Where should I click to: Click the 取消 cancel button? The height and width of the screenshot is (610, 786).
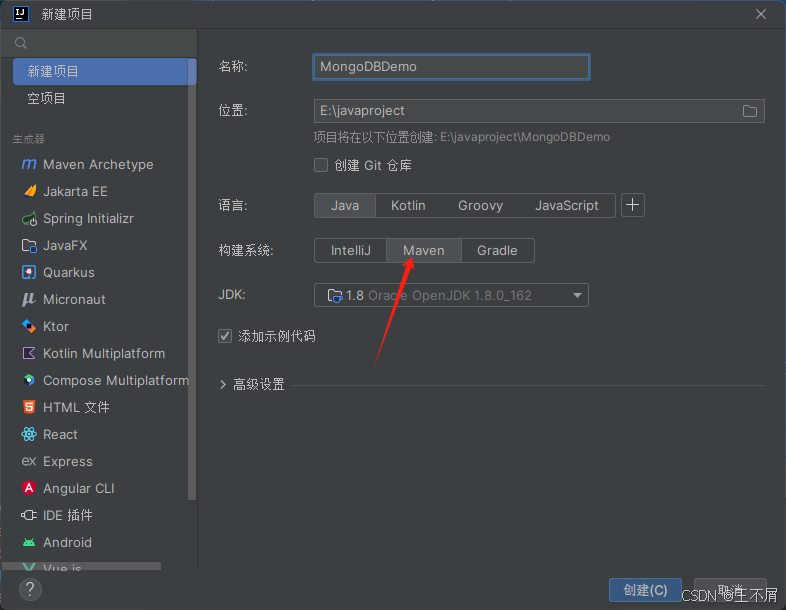730,590
